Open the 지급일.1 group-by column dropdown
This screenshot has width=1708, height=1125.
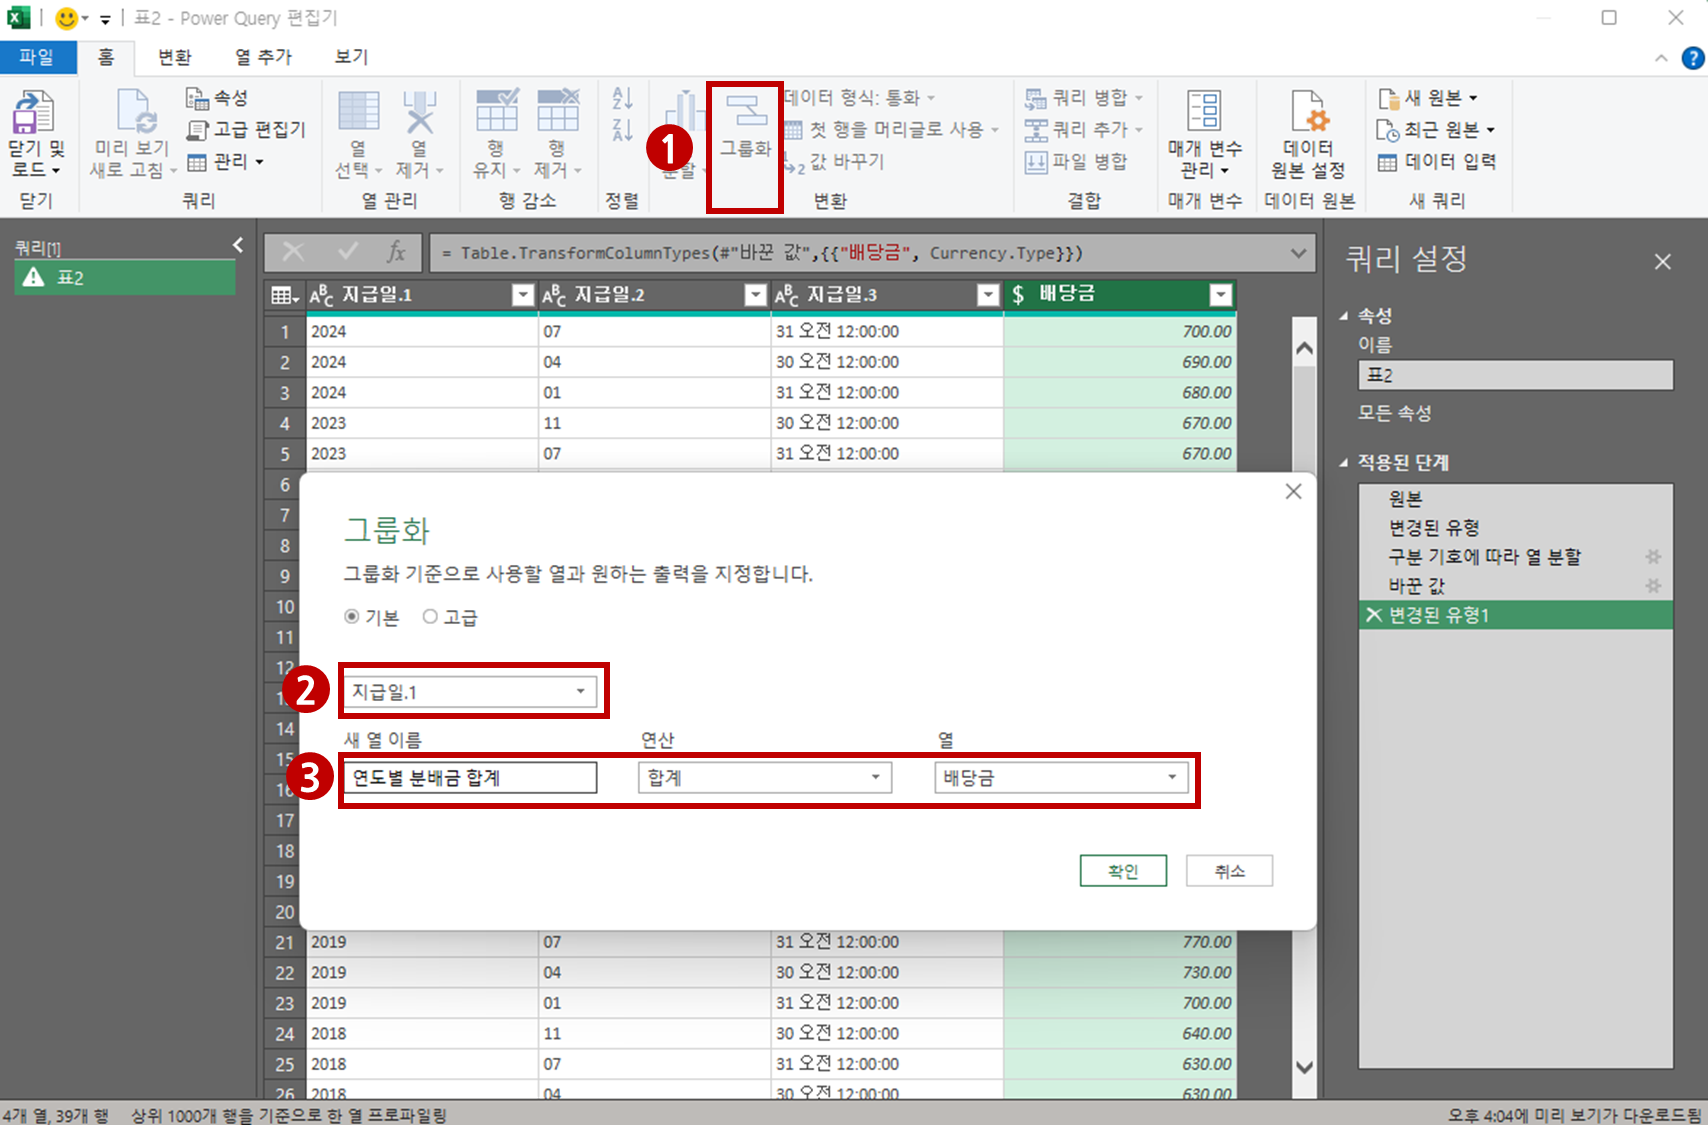pyautogui.click(x=580, y=691)
